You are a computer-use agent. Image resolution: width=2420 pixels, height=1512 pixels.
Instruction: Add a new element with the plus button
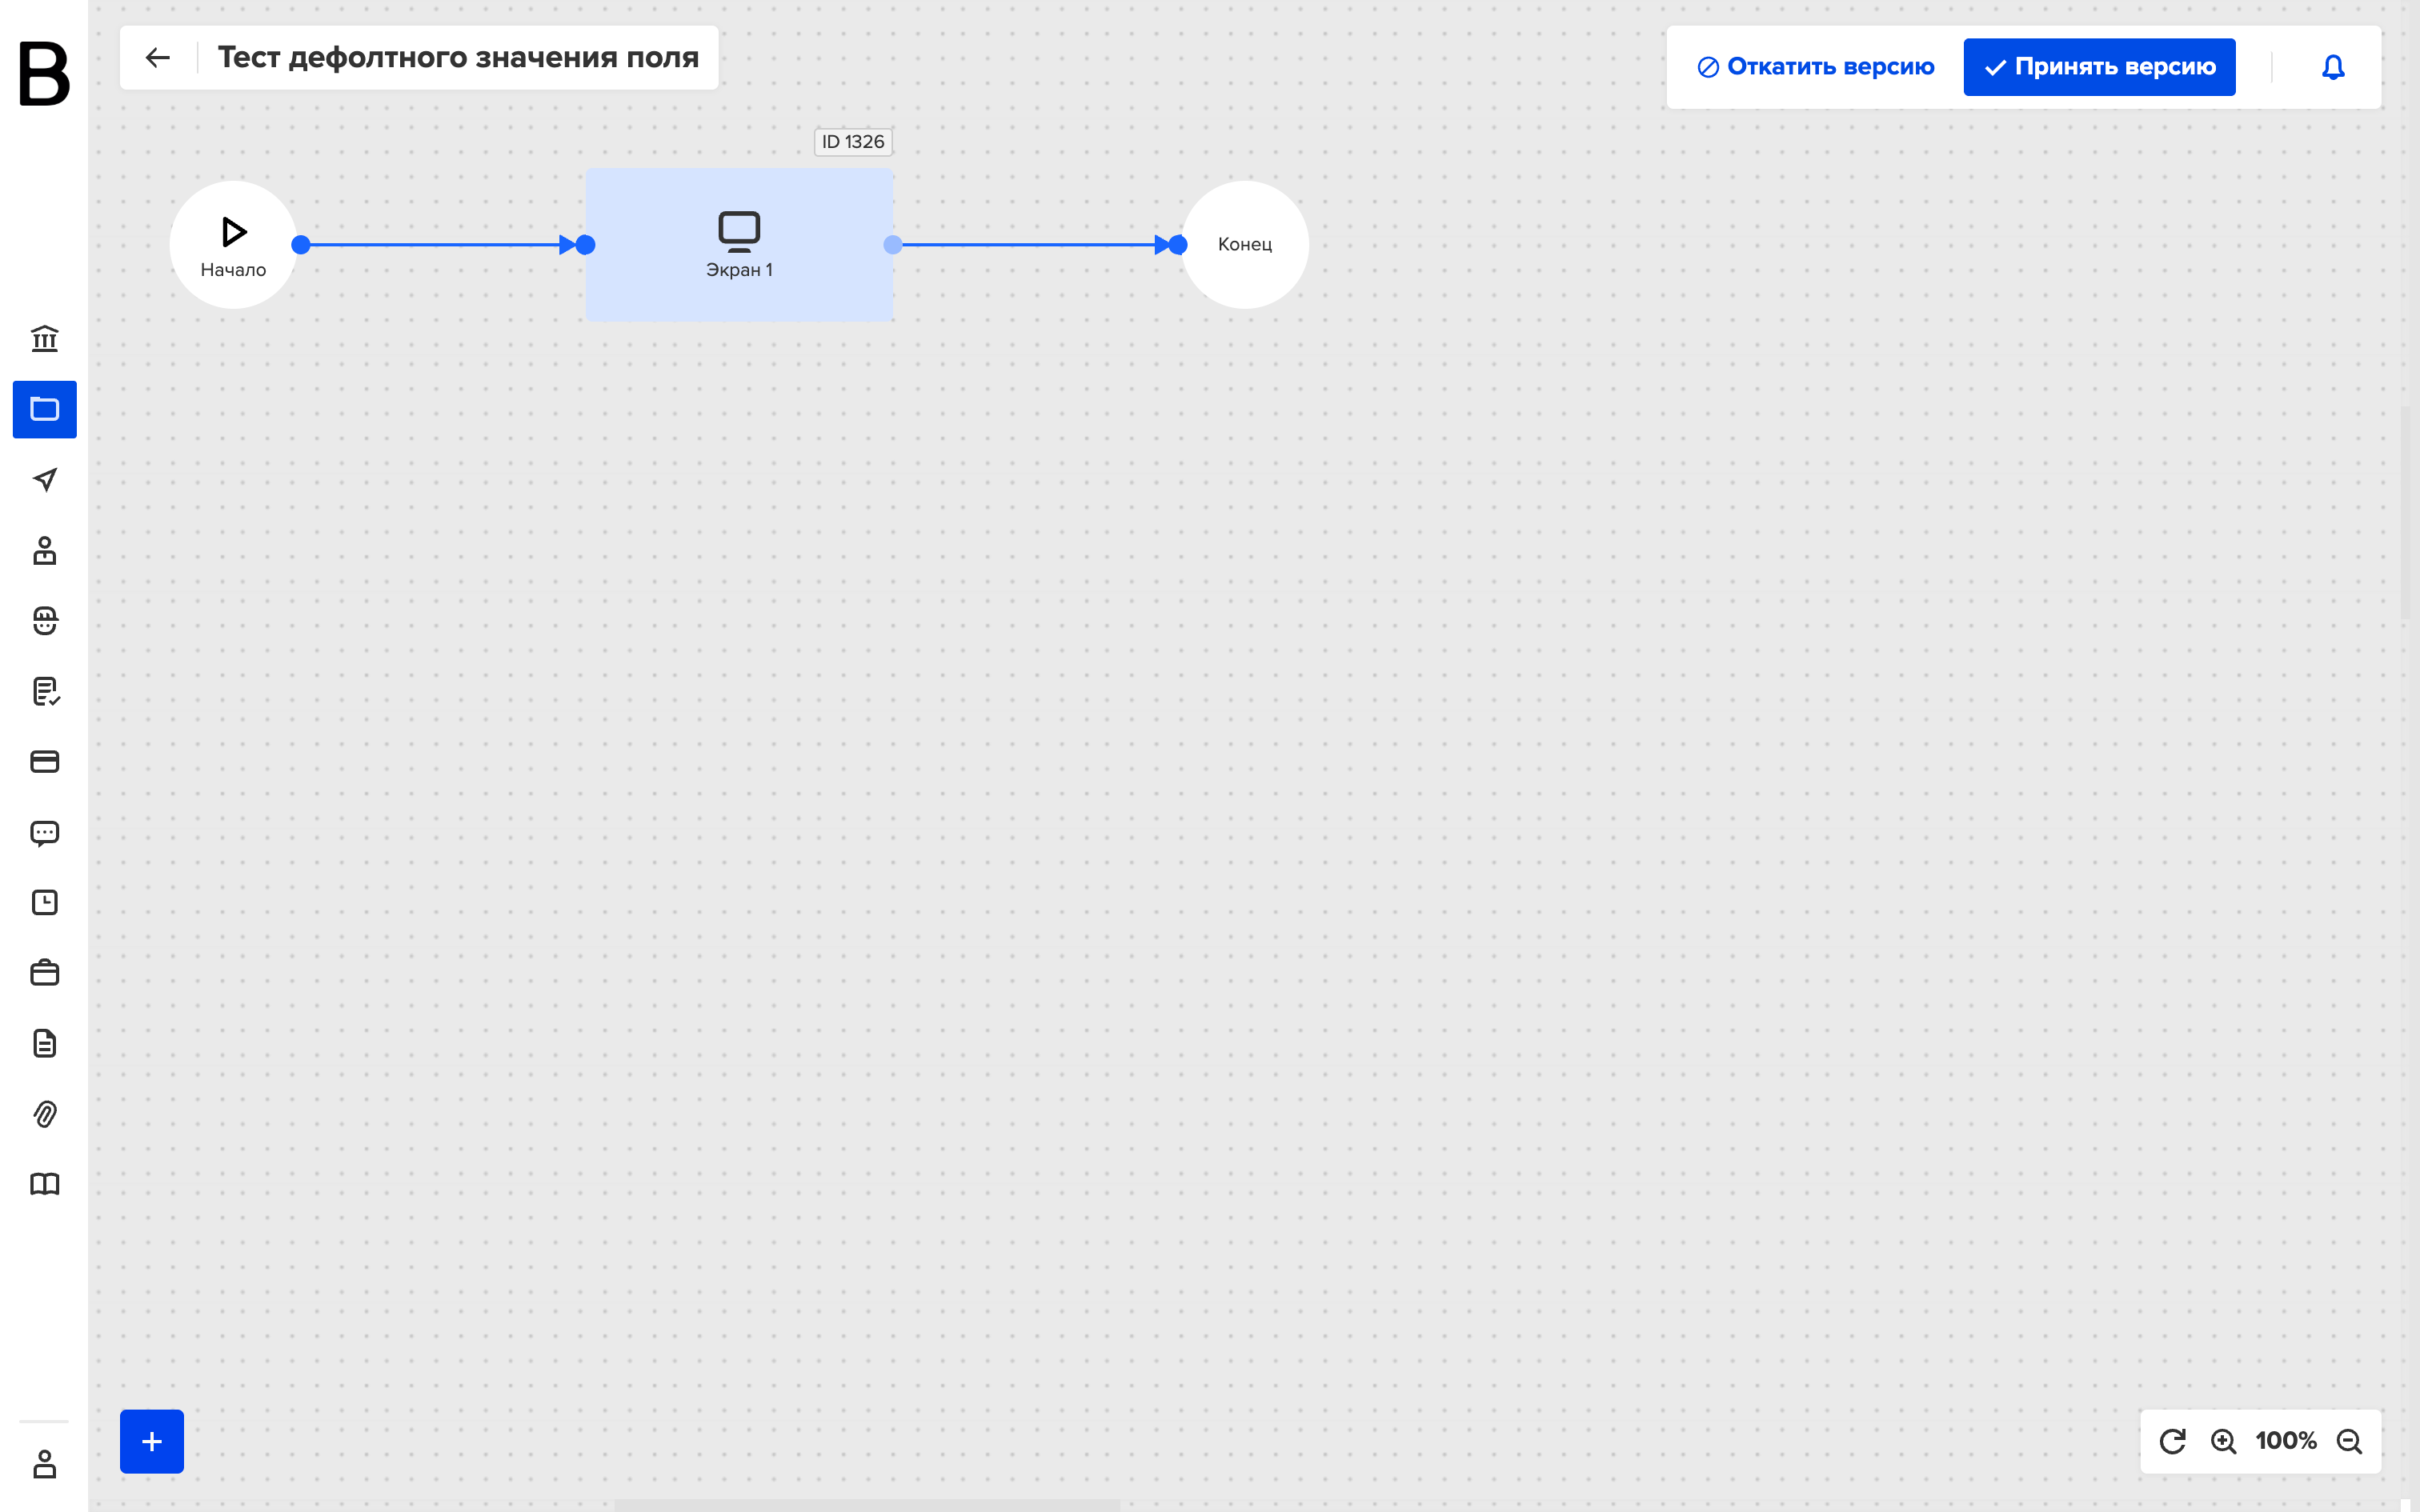(x=152, y=1441)
